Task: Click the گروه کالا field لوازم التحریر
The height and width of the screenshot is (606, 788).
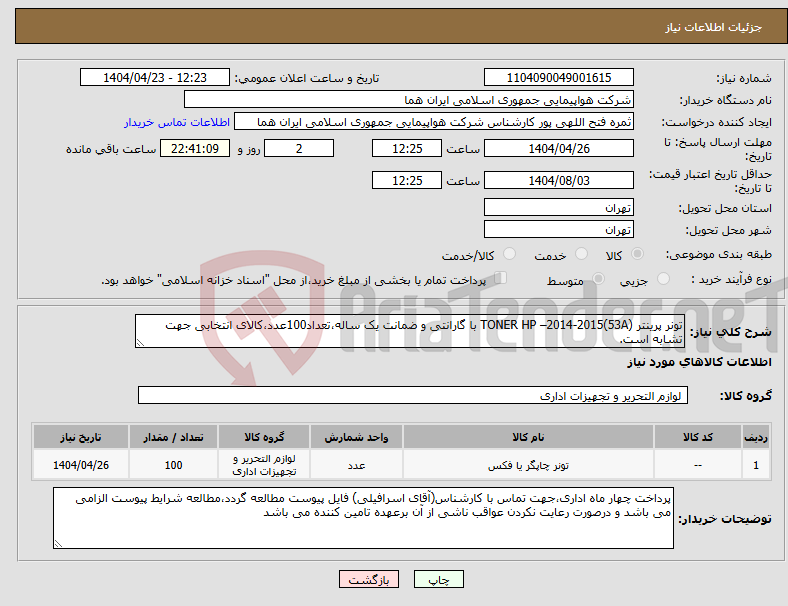Action: pyautogui.click(x=413, y=395)
